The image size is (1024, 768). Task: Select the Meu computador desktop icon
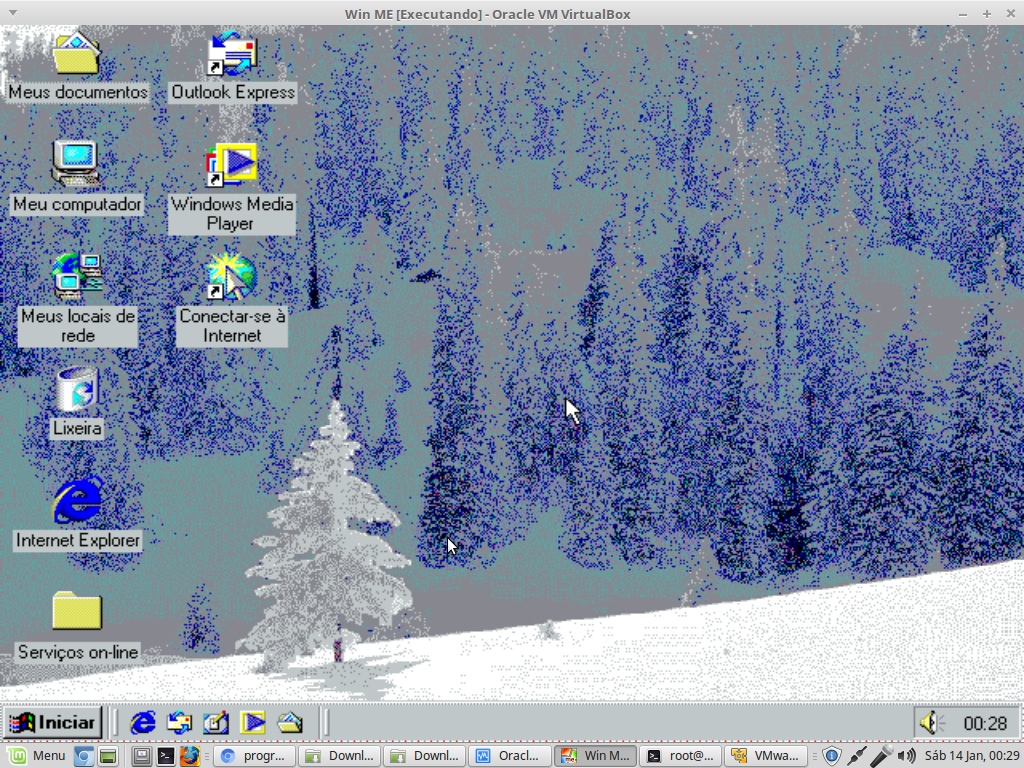[76, 163]
